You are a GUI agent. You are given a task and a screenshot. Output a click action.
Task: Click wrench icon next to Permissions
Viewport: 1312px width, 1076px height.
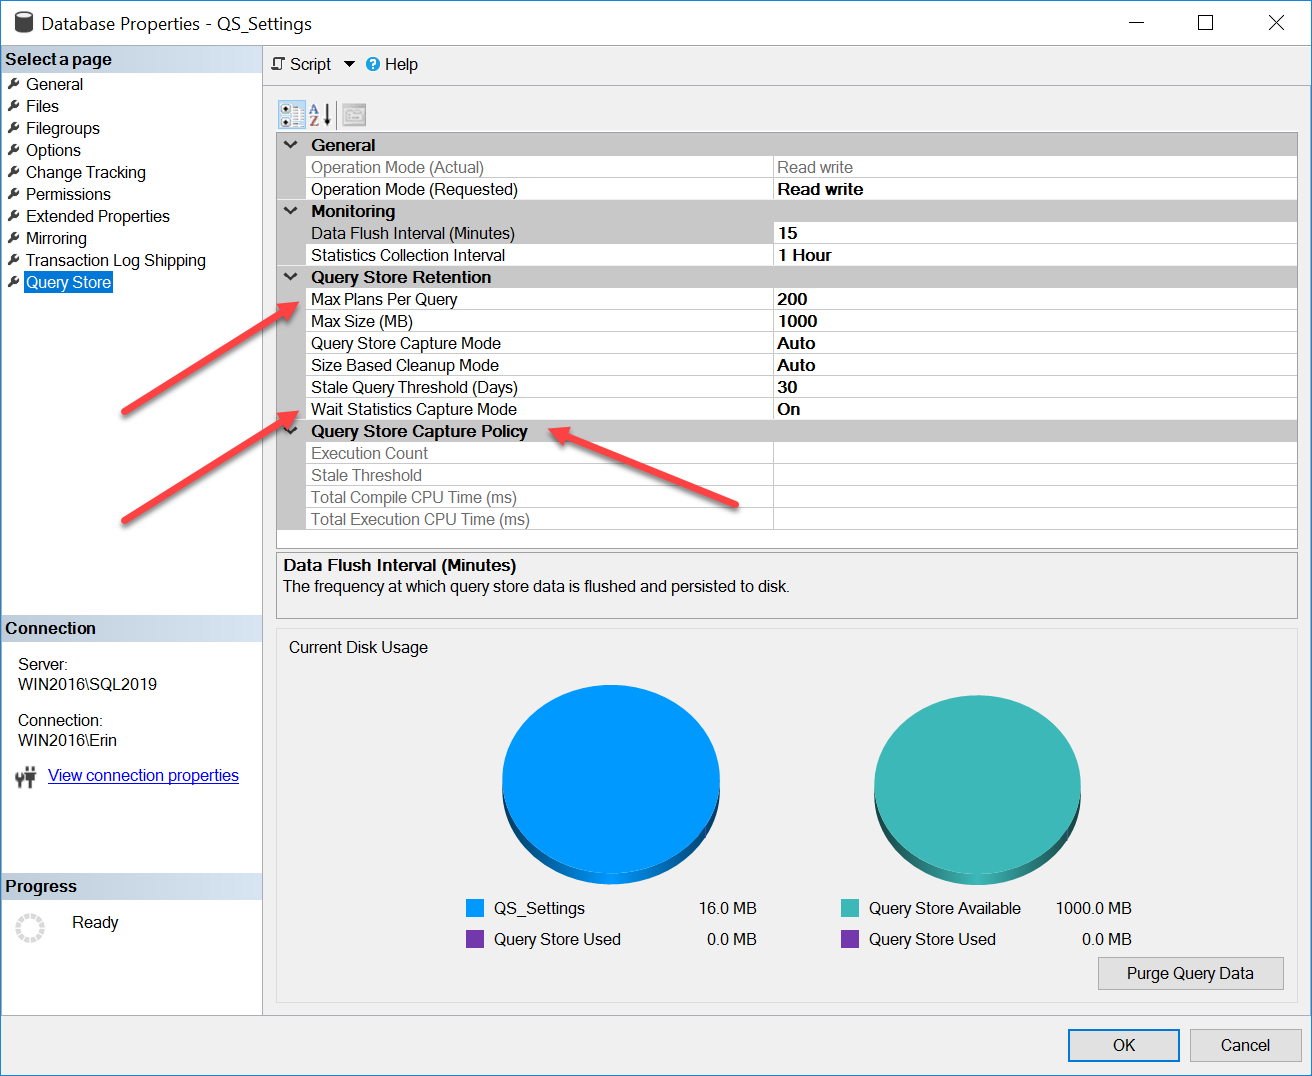[x=14, y=194]
